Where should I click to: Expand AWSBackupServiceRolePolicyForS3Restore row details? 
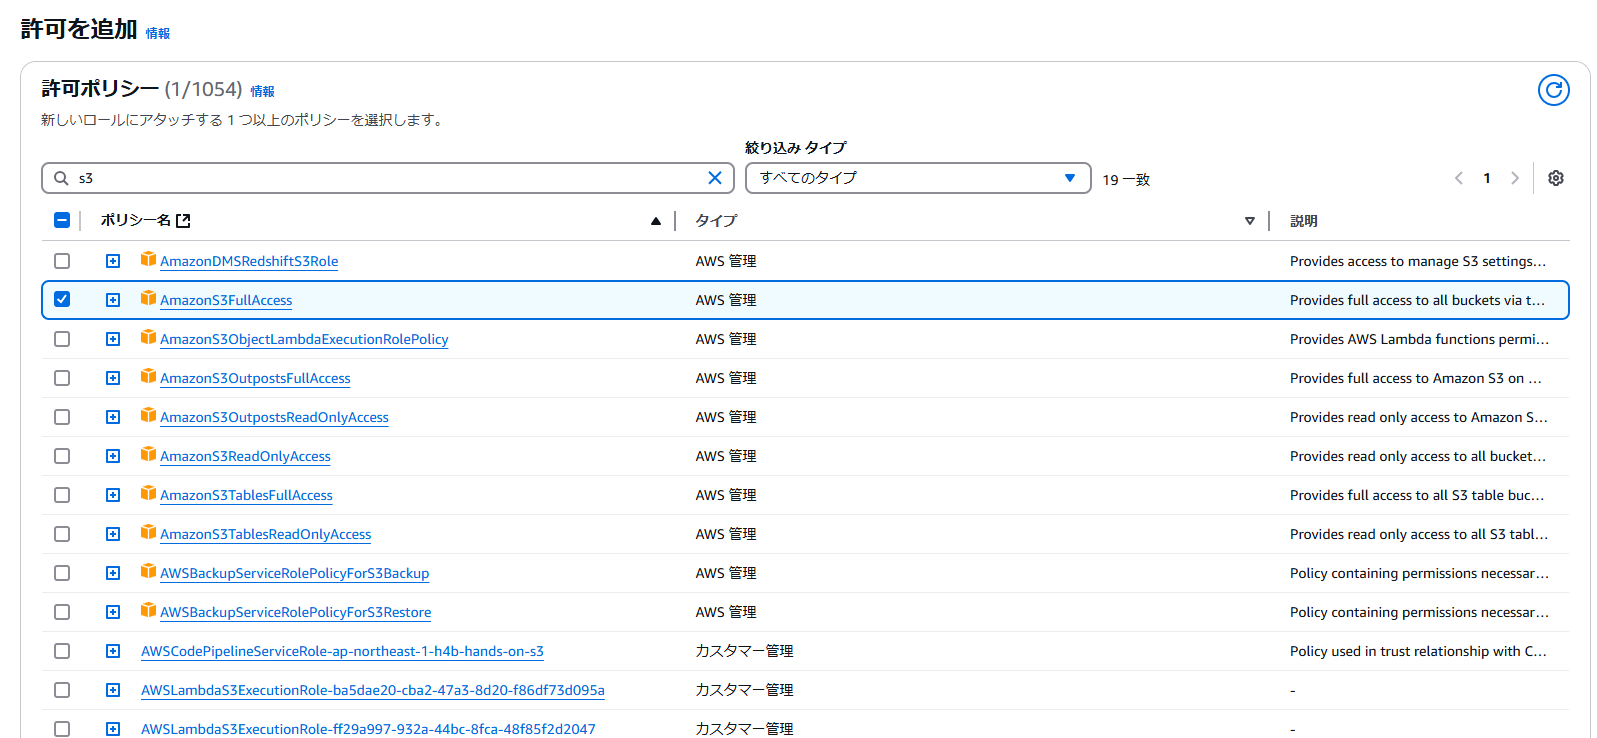click(x=113, y=612)
